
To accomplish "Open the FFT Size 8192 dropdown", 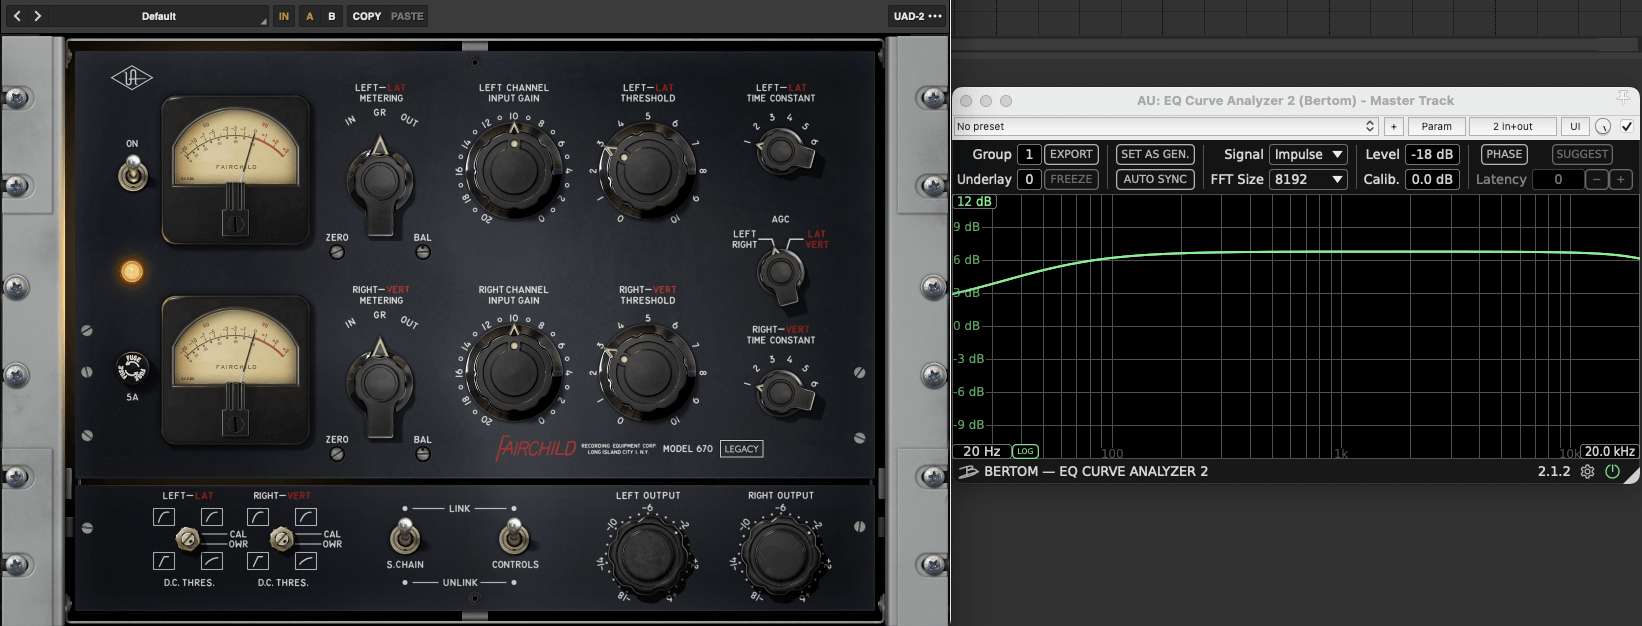I will point(1308,179).
